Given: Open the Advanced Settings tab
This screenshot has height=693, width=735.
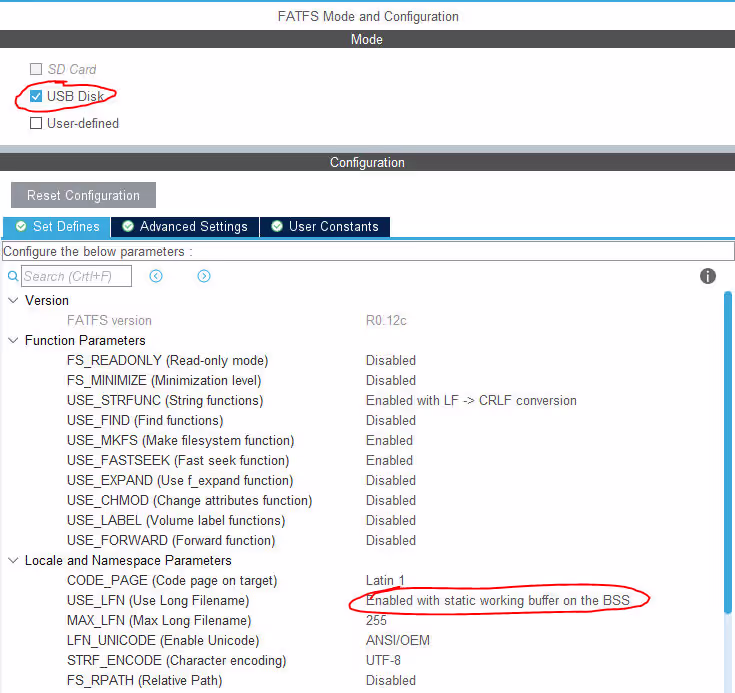Looking at the screenshot, I should click(x=185, y=227).
